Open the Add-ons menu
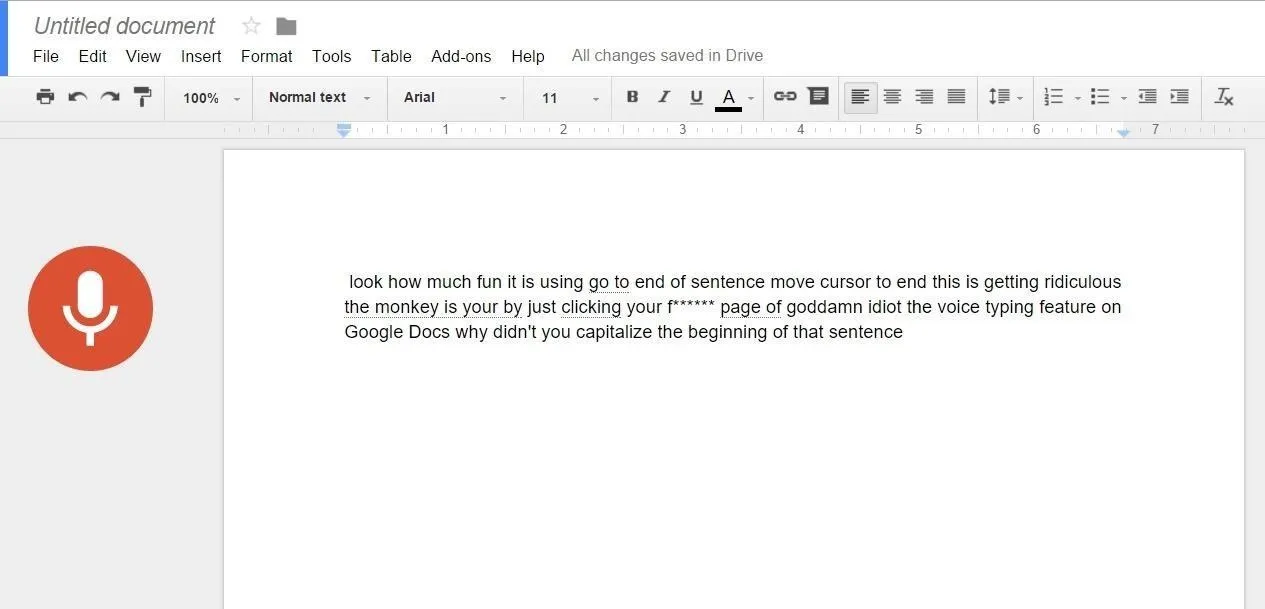This screenshot has height=609, width=1265. (461, 56)
